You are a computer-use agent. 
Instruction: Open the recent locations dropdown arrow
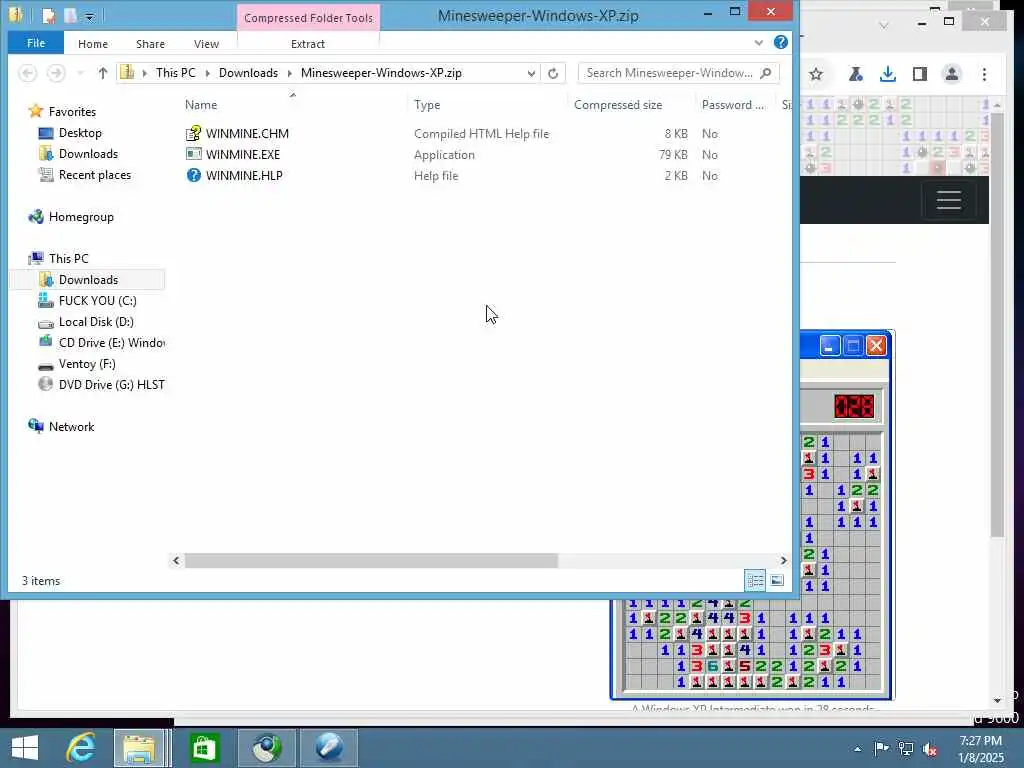click(x=80, y=73)
